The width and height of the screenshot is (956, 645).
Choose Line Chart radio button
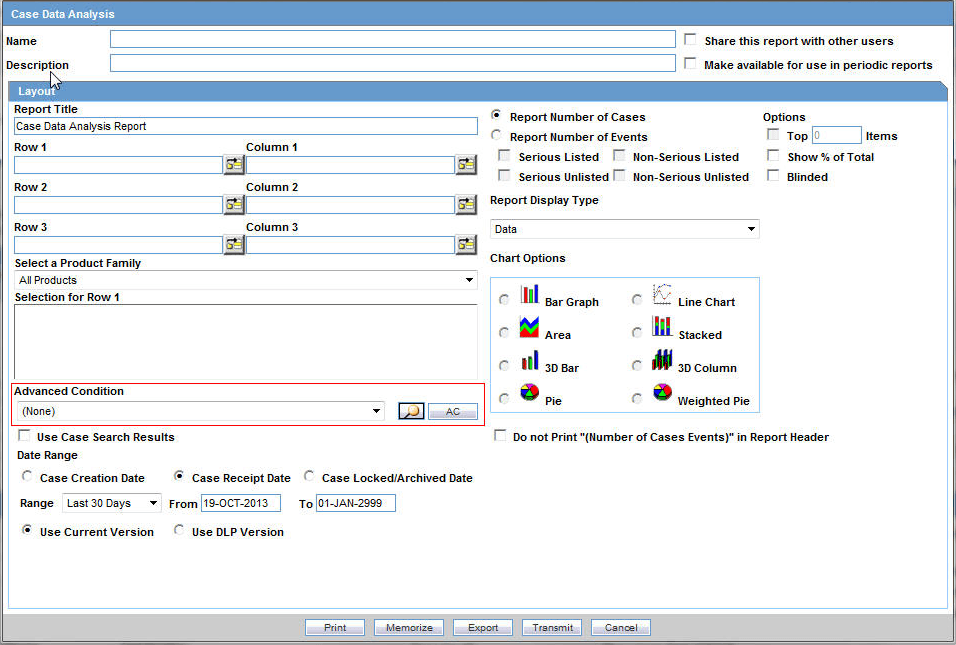click(637, 300)
